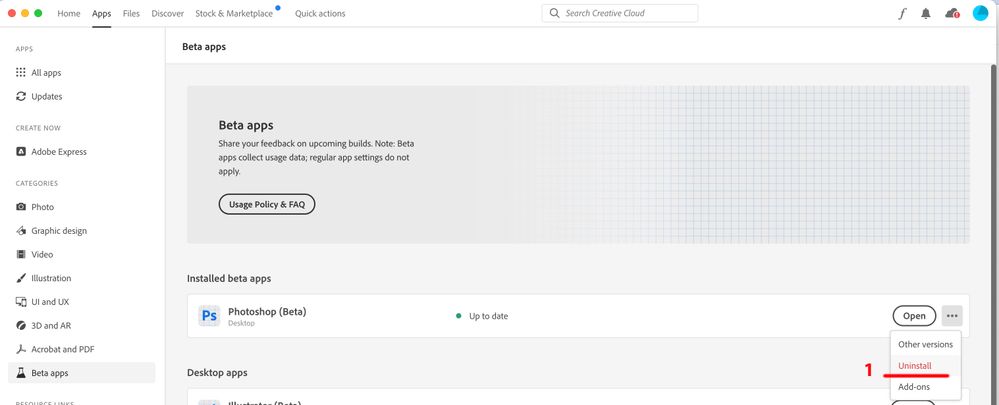Open the cloud sync status icon

click(952, 13)
